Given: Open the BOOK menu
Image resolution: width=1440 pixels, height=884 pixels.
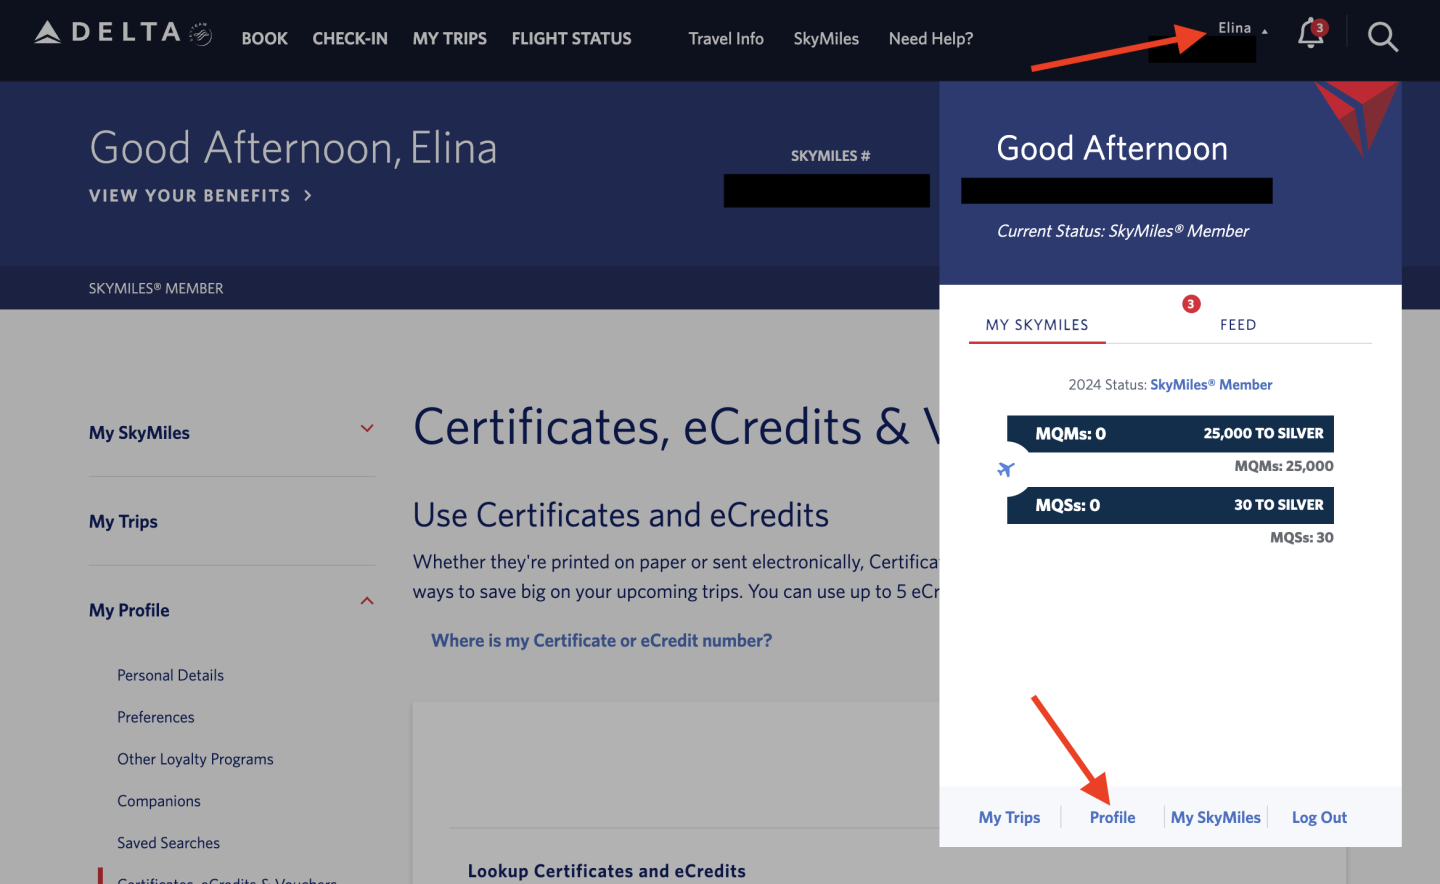Looking at the screenshot, I should (x=264, y=39).
